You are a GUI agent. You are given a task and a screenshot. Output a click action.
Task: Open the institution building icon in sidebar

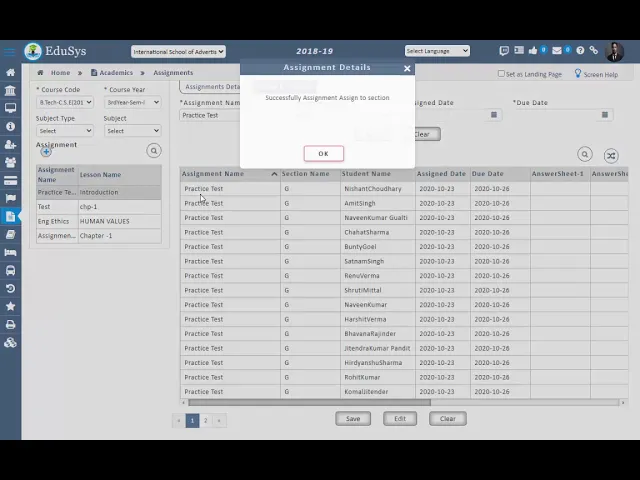10,90
